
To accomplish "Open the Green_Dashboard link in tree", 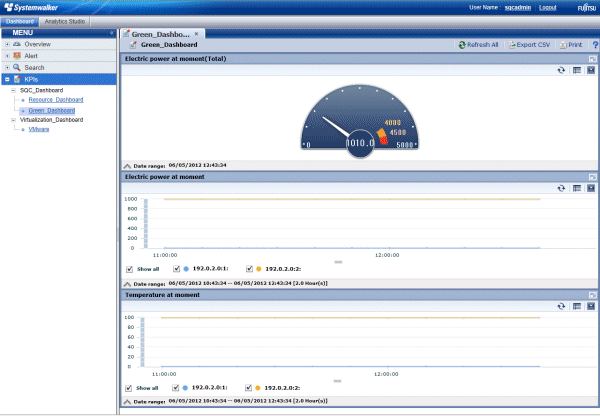I will [52, 111].
